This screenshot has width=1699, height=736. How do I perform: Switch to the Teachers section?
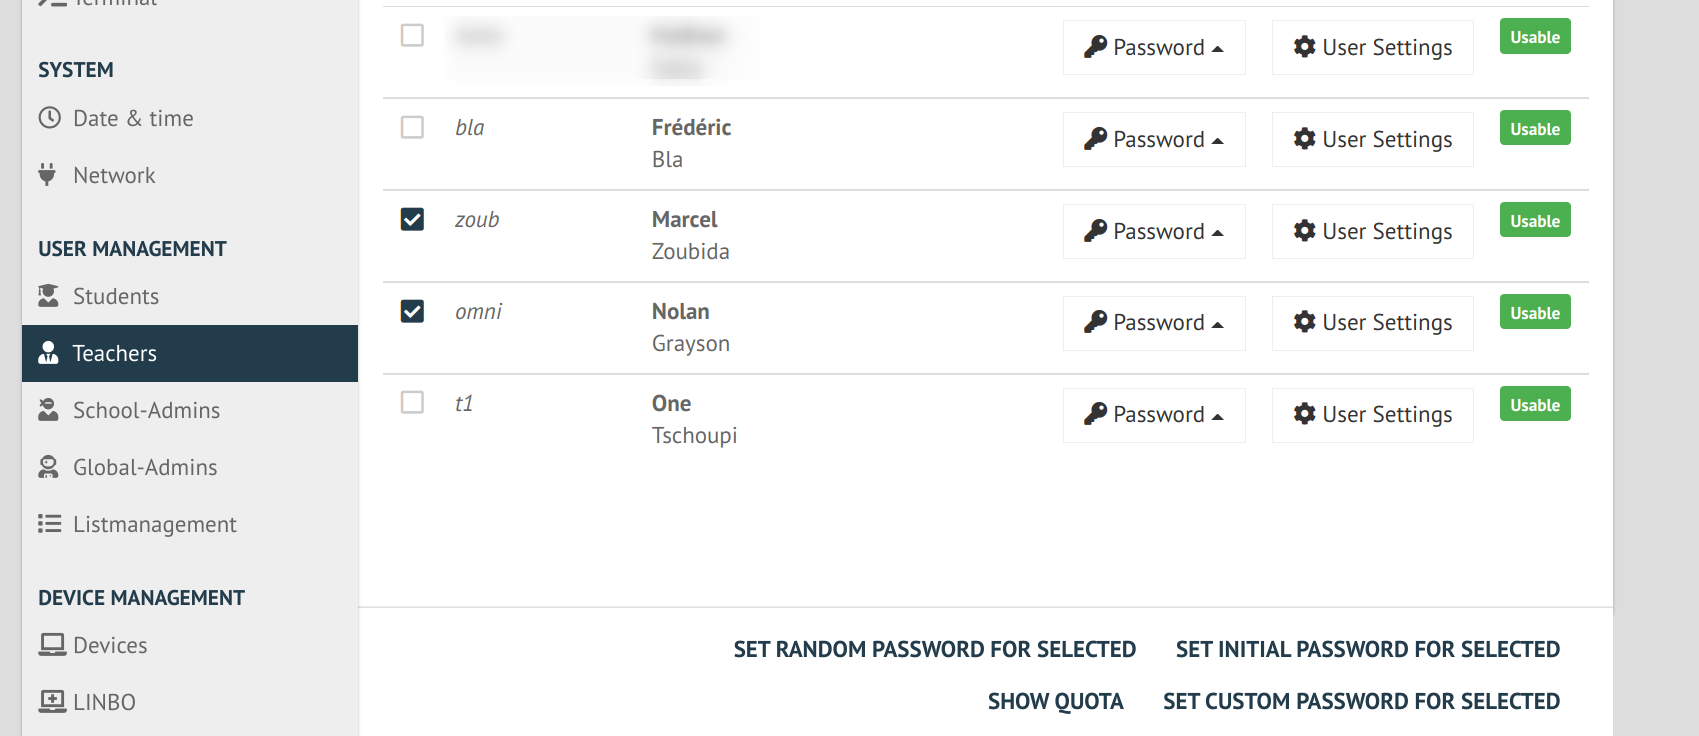tap(113, 353)
